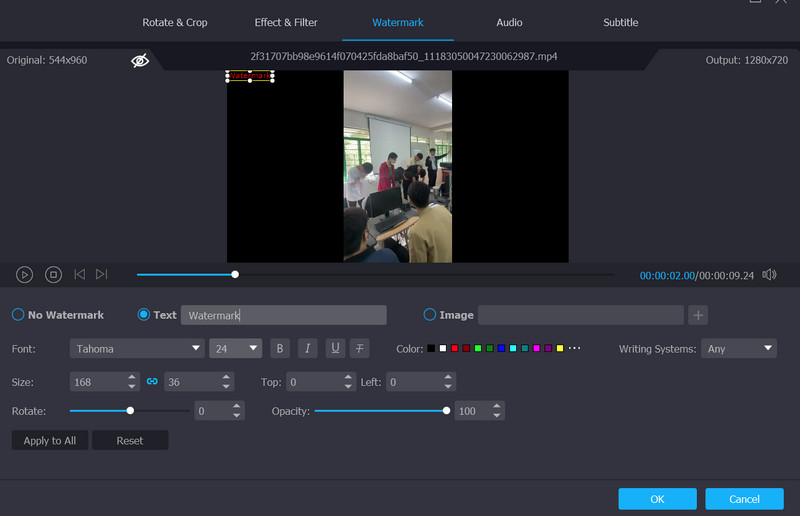The width and height of the screenshot is (800, 516).
Task: Select the No Watermark option
Action: [x=18, y=315]
